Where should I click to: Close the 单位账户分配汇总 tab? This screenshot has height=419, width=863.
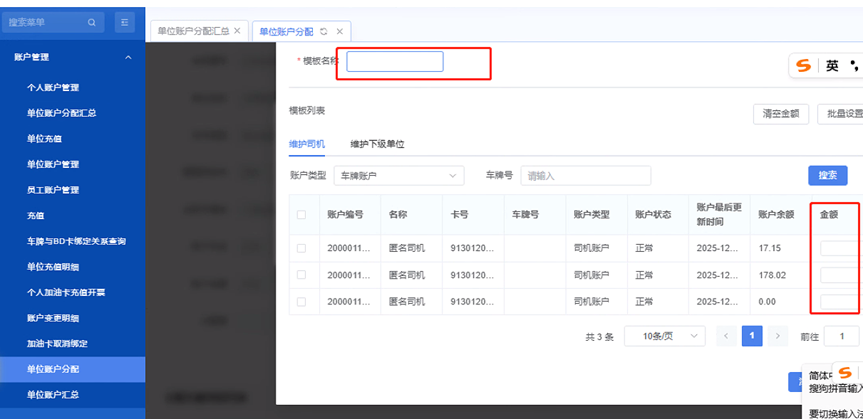[x=237, y=31]
